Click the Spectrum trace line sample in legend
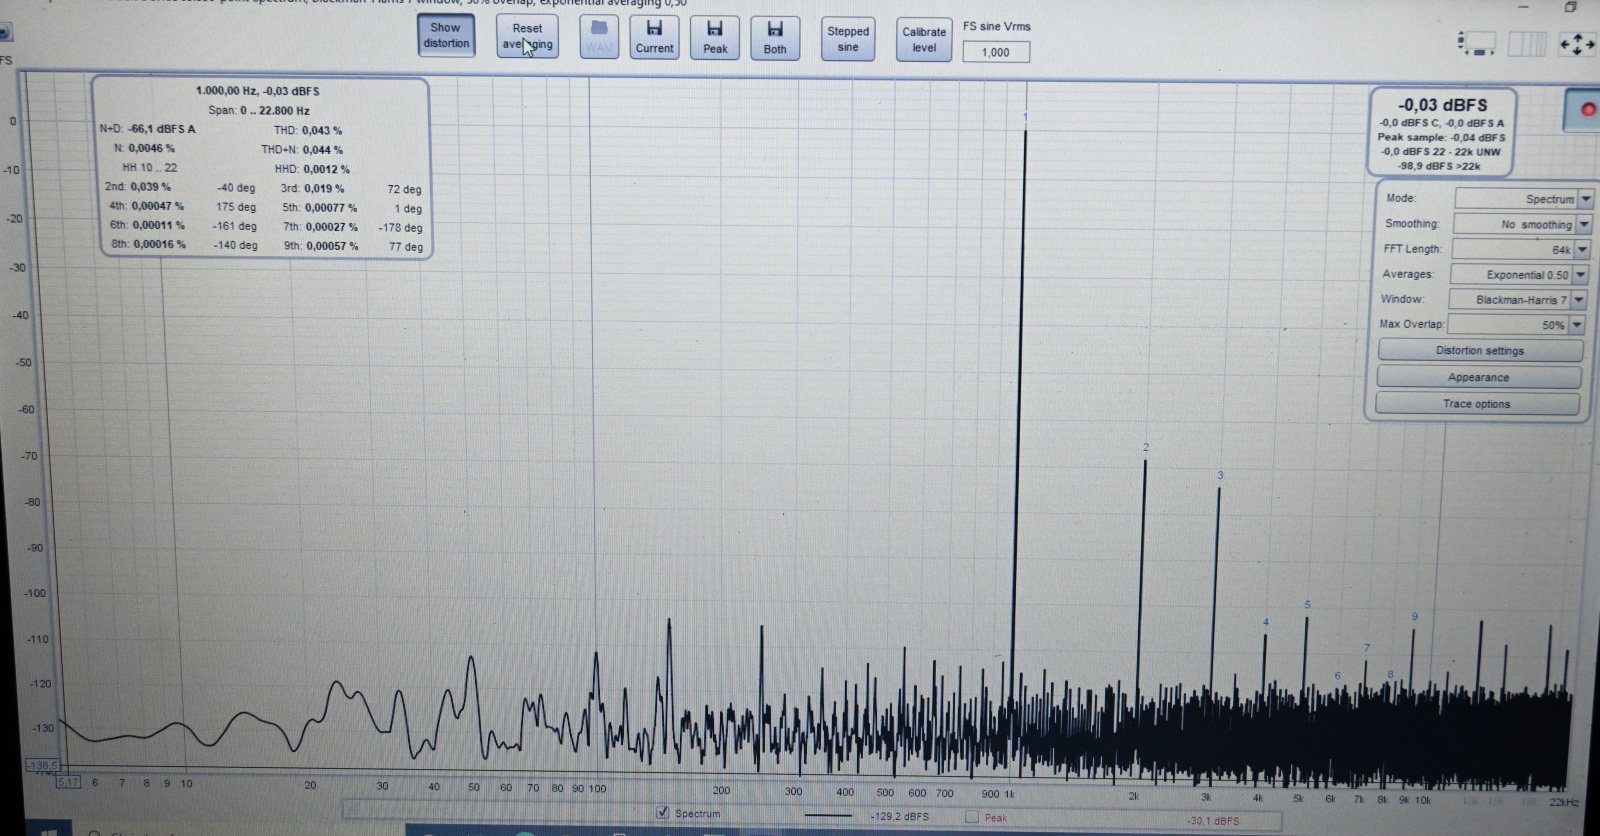The width and height of the screenshot is (1600, 836). 829,816
